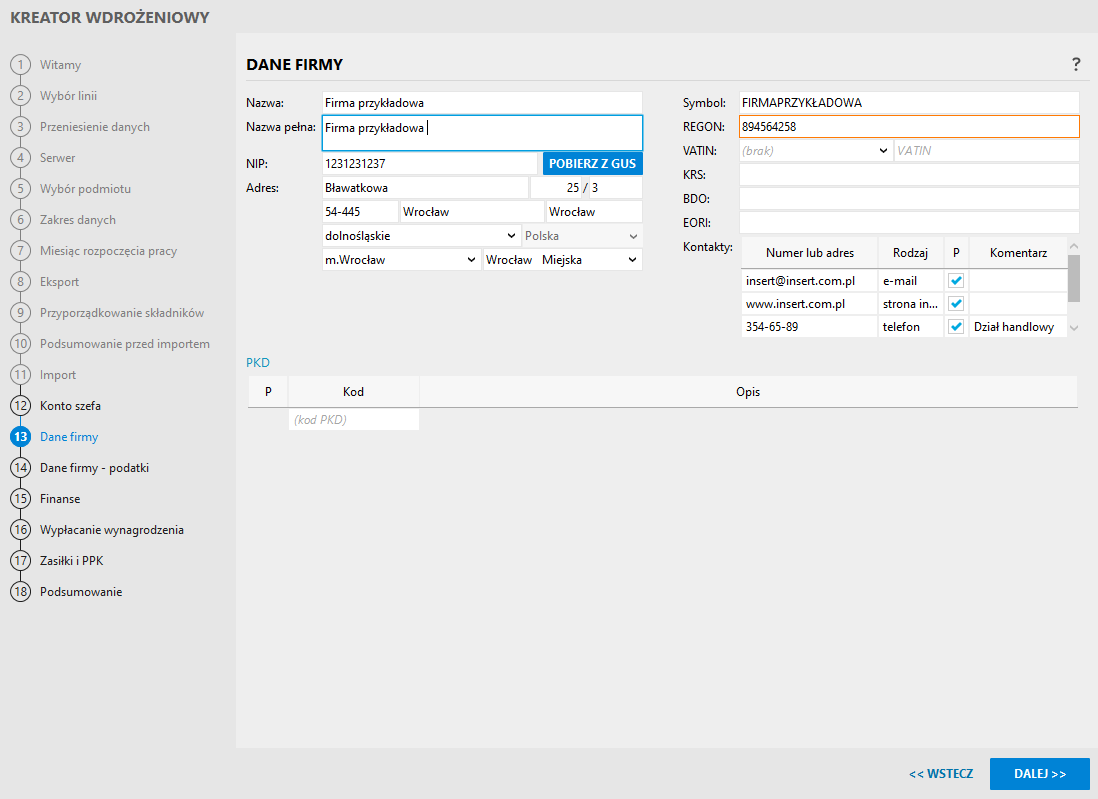The width and height of the screenshot is (1098, 799).
Task: Expand the m.Wrocław county dropdown
Action: (400, 260)
